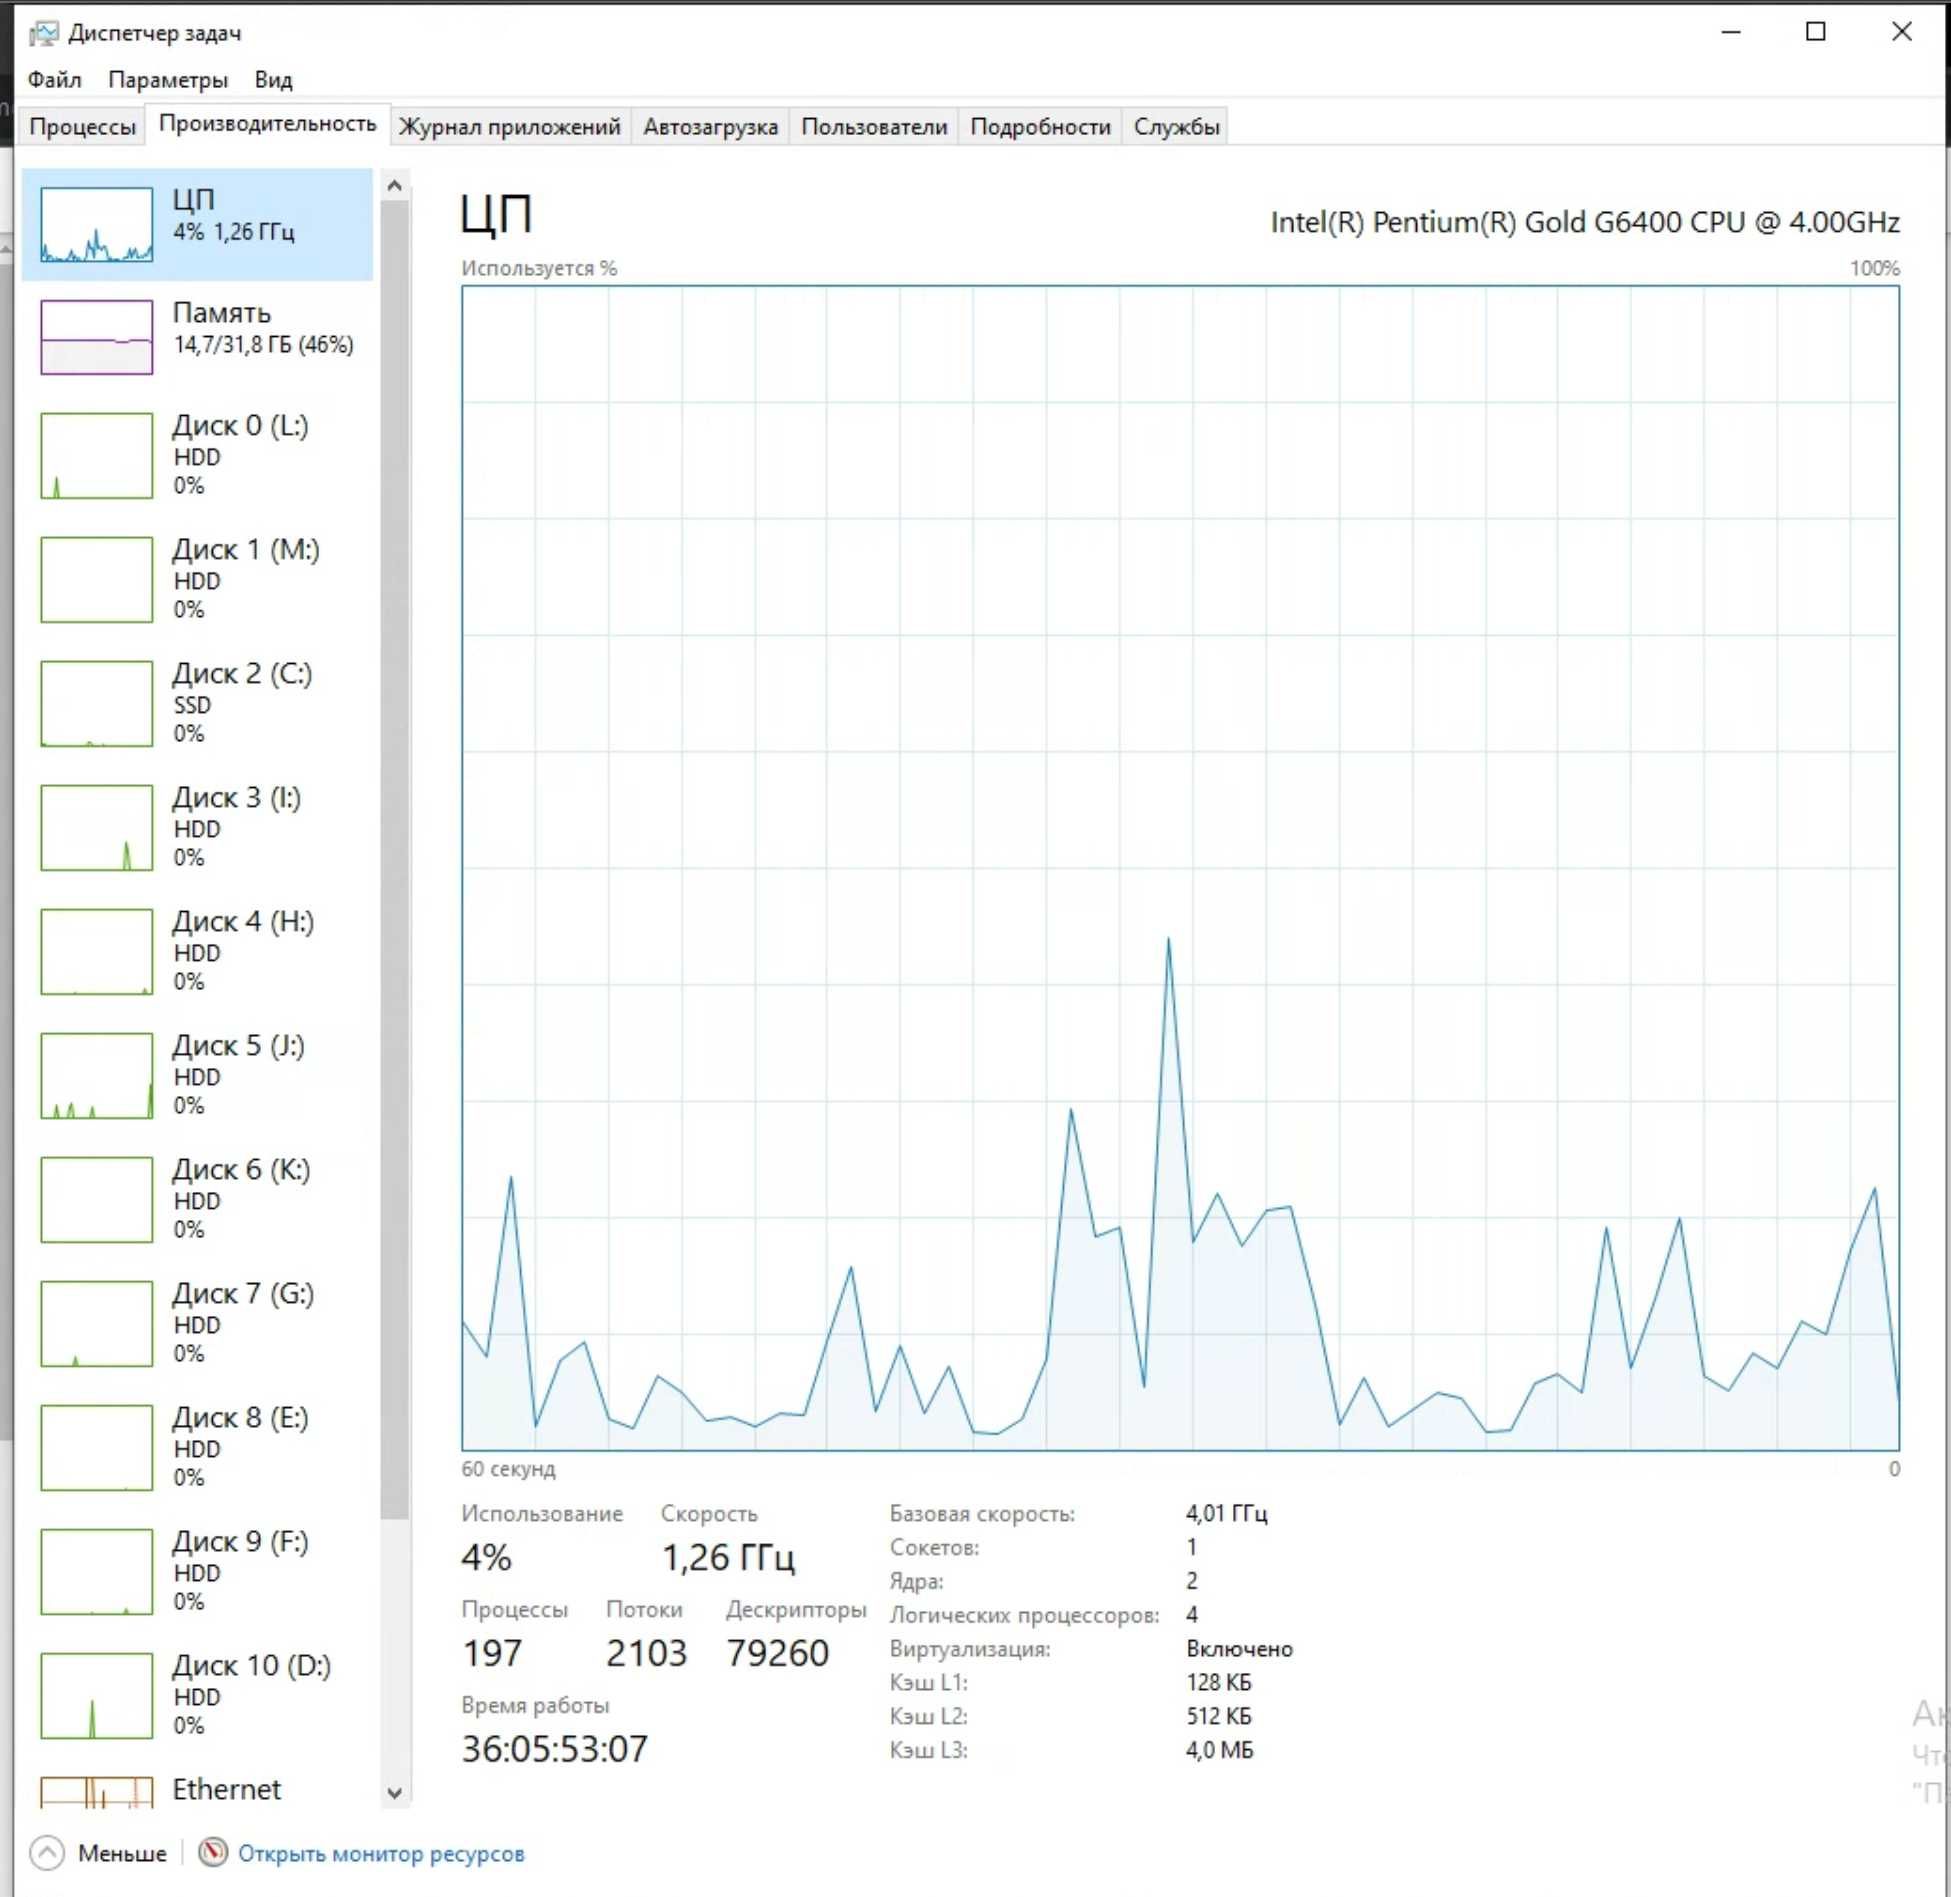Screen dimensions: 1951x1897
Task: Click the Кэш L1 128 КБ value
Action: [1218, 1682]
